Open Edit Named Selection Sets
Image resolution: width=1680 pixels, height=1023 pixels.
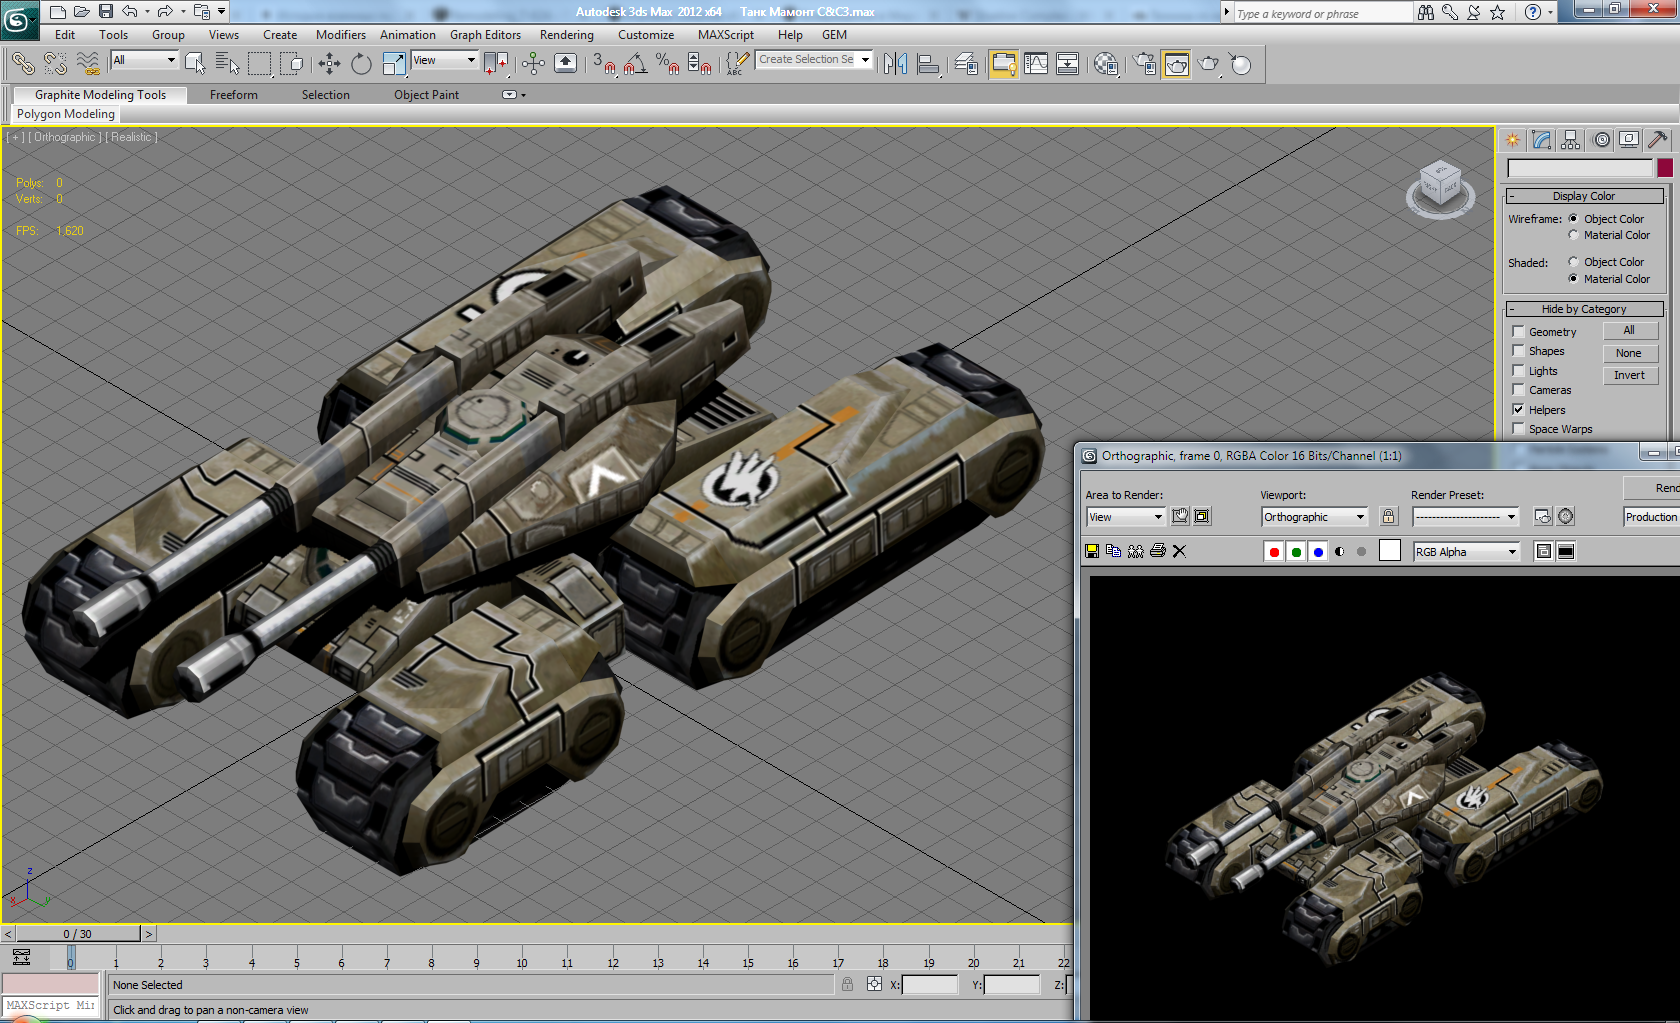pos(737,64)
